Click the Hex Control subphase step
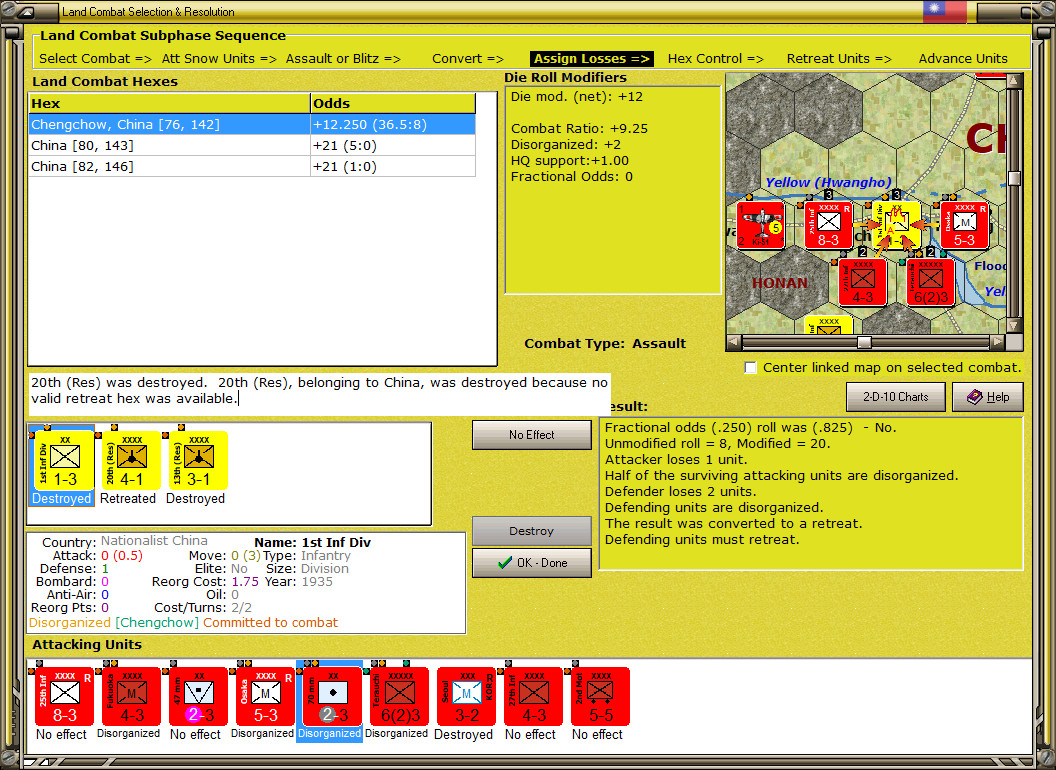The height and width of the screenshot is (770, 1056). click(x=715, y=59)
